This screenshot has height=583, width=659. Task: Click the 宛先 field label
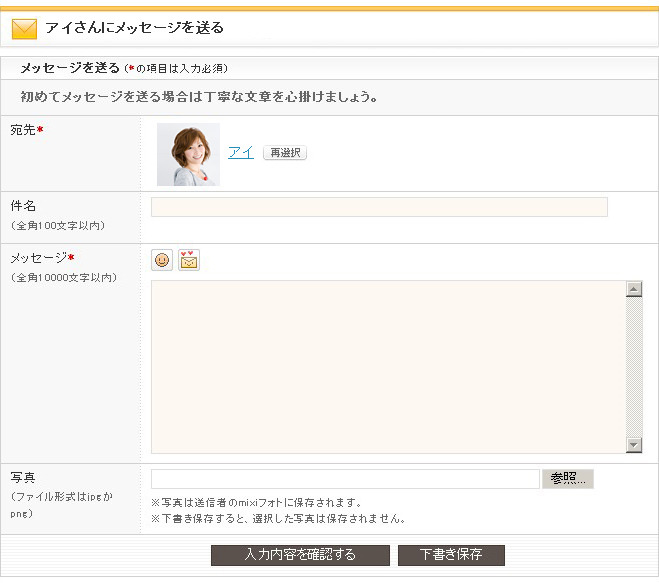[x=24, y=130]
